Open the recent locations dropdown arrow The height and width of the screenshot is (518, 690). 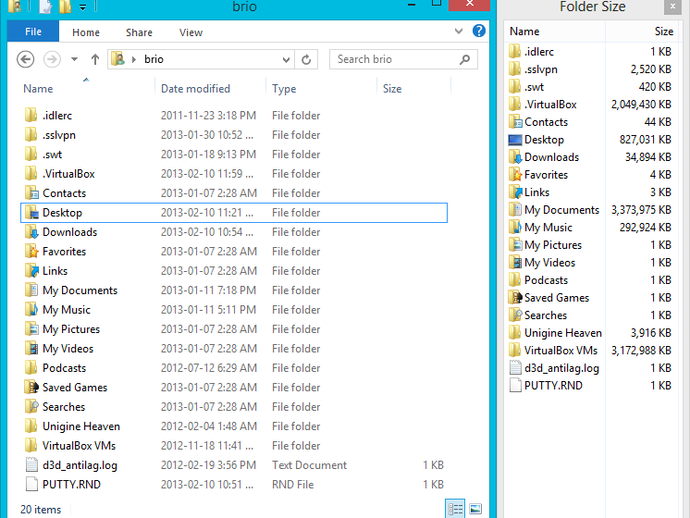74,59
